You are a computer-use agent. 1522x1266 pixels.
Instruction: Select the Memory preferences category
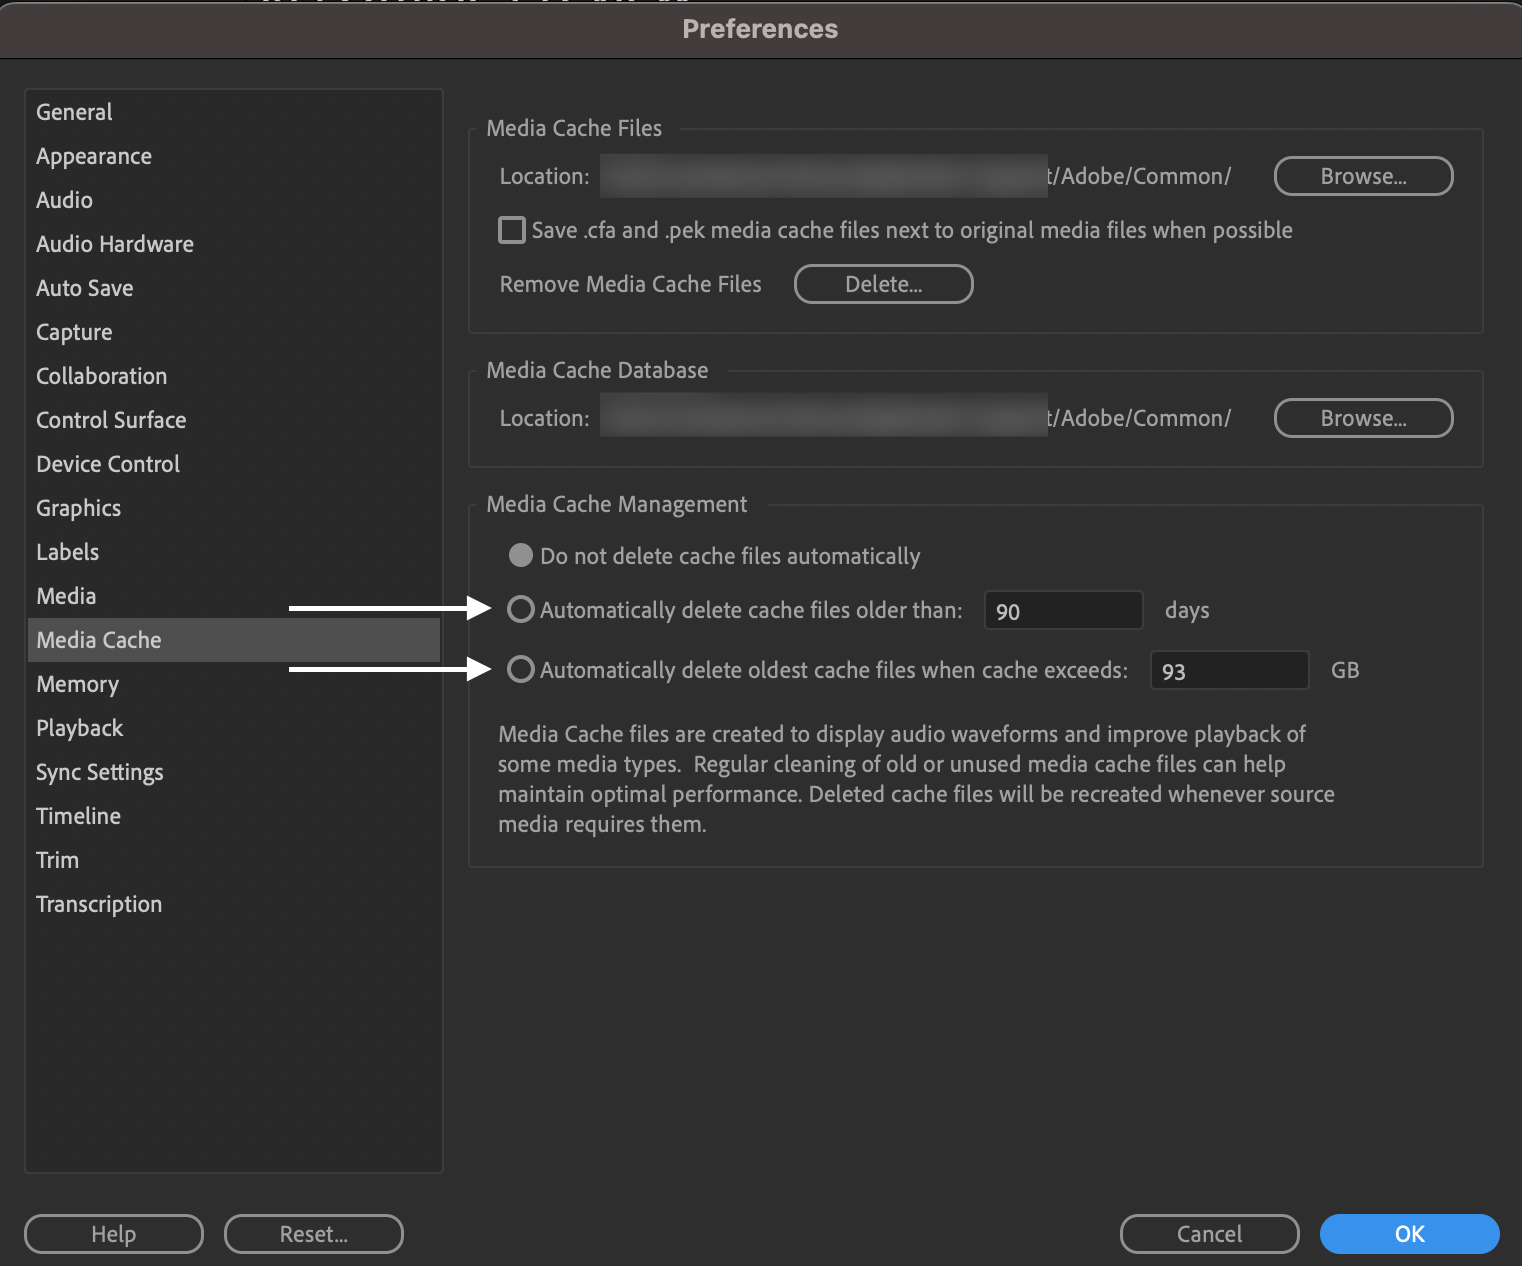pyautogui.click(x=77, y=684)
